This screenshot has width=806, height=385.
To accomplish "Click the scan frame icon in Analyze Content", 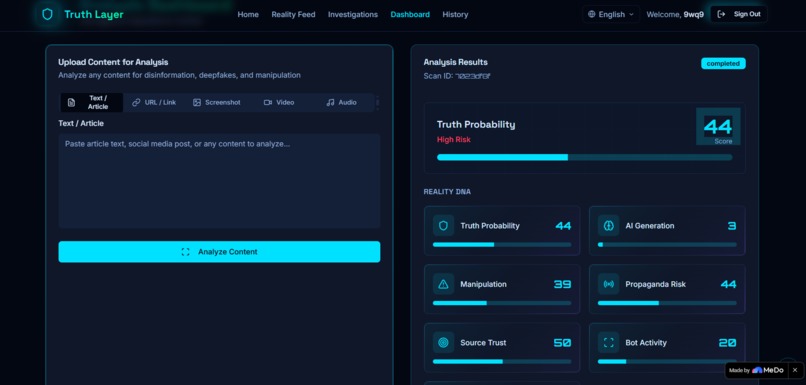I will (186, 252).
